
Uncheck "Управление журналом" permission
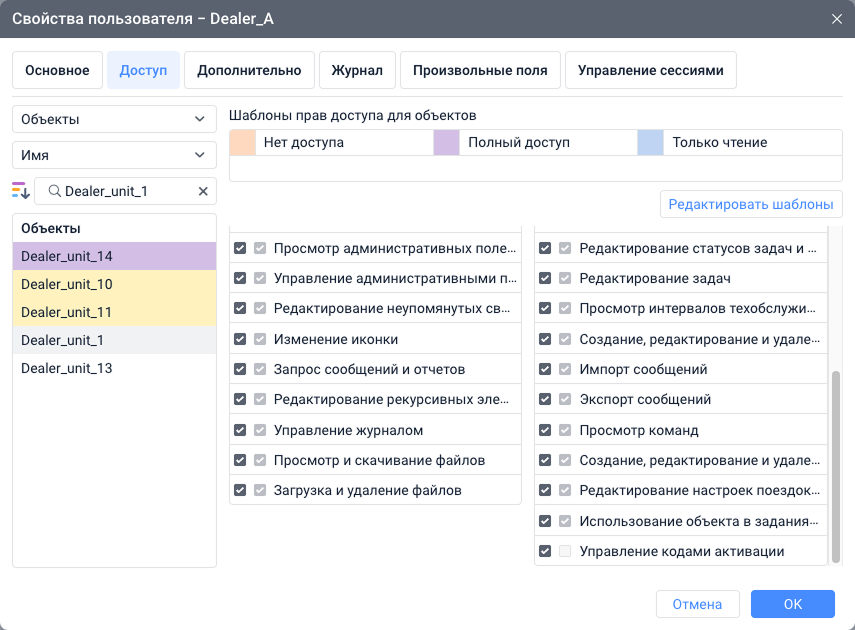click(240, 430)
